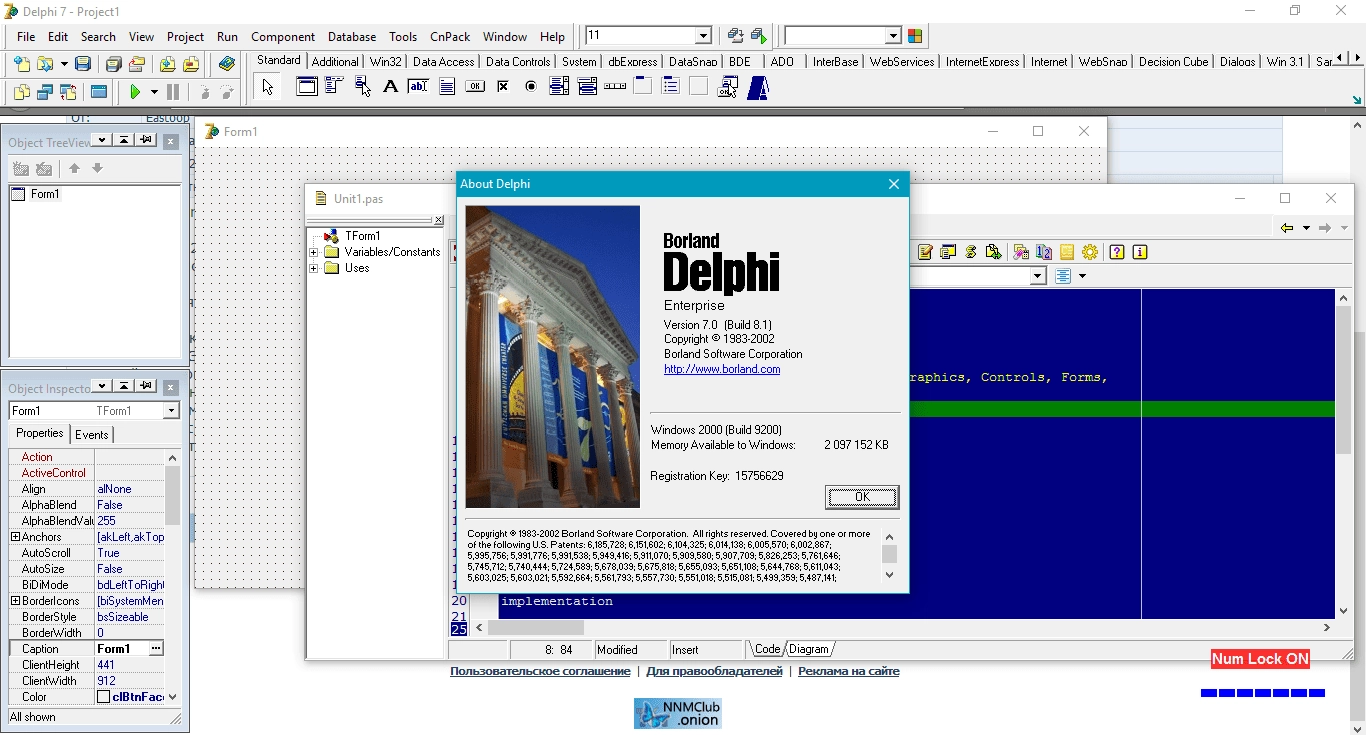Select the PopupMenu component icon
This screenshot has width=1366, height=735.
pyautogui.click(x=363, y=87)
